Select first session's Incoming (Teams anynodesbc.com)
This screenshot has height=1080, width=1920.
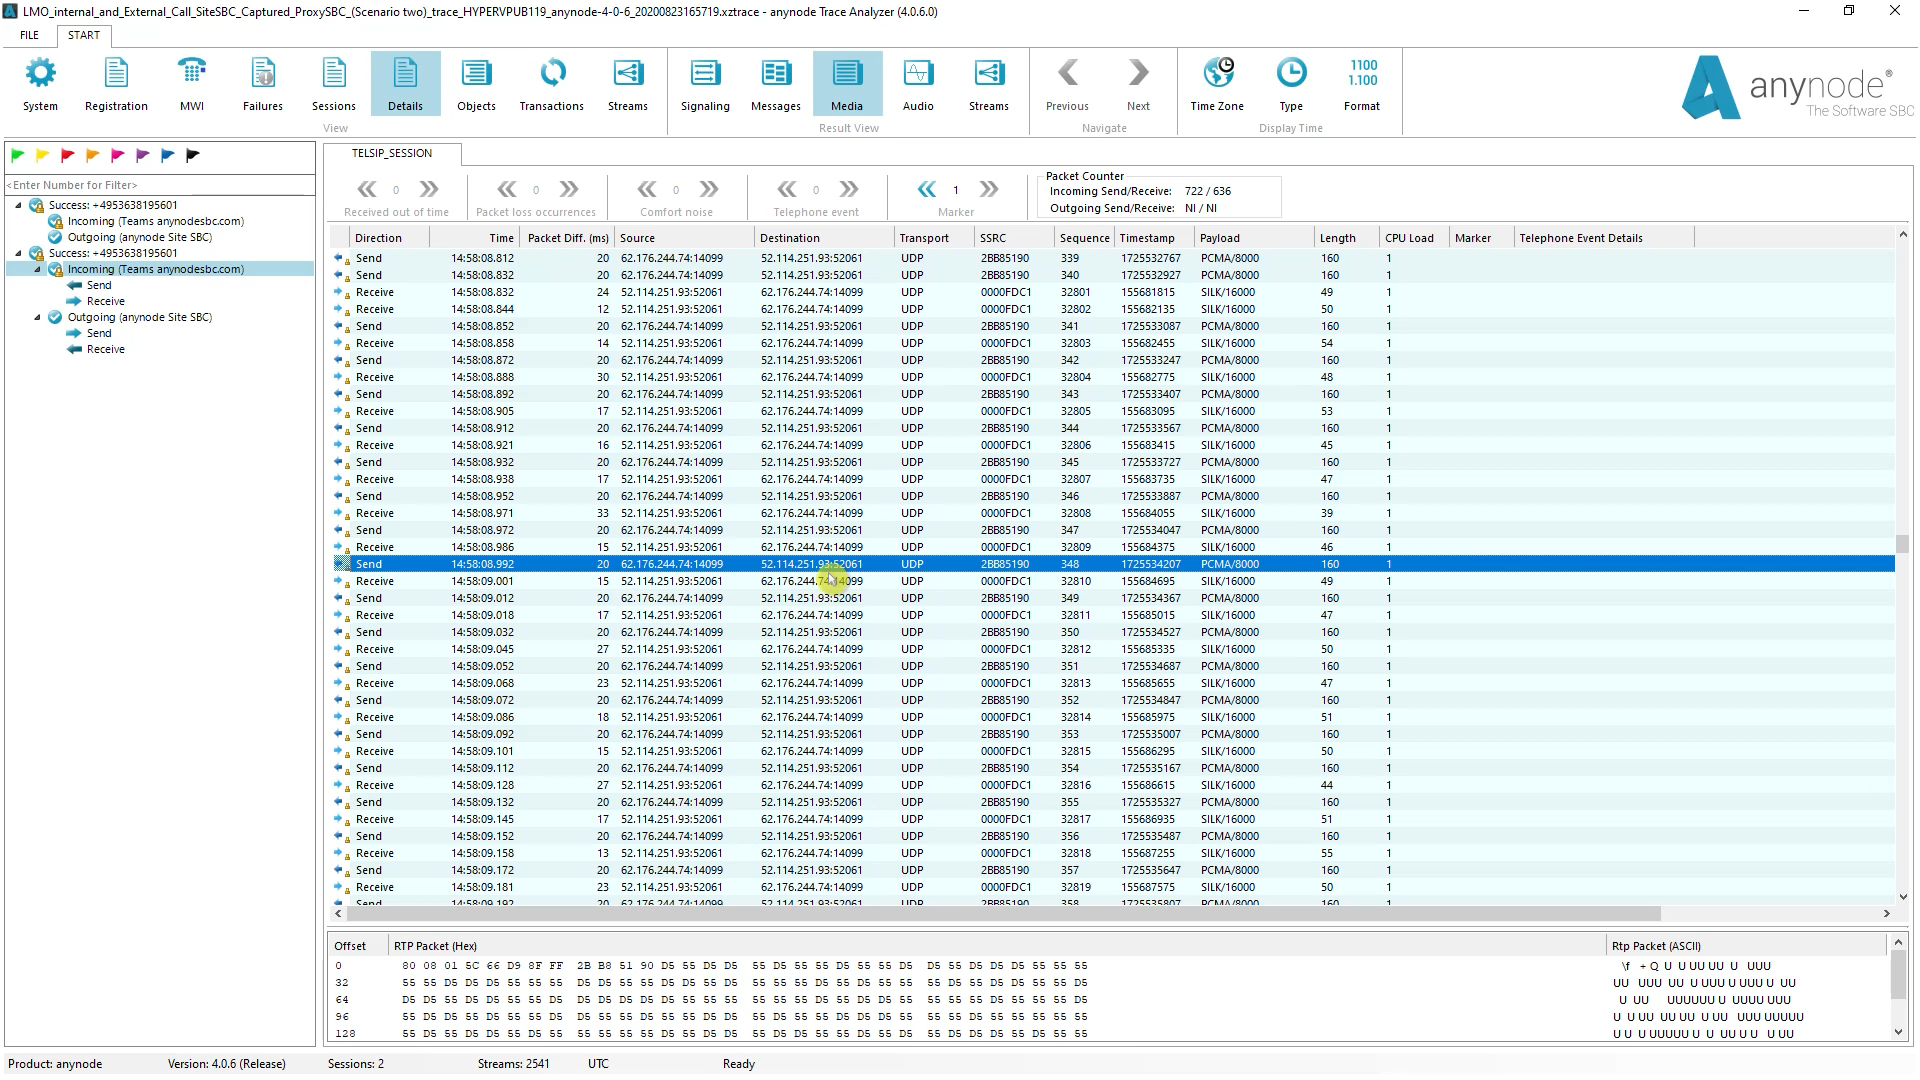pos(155,221)
